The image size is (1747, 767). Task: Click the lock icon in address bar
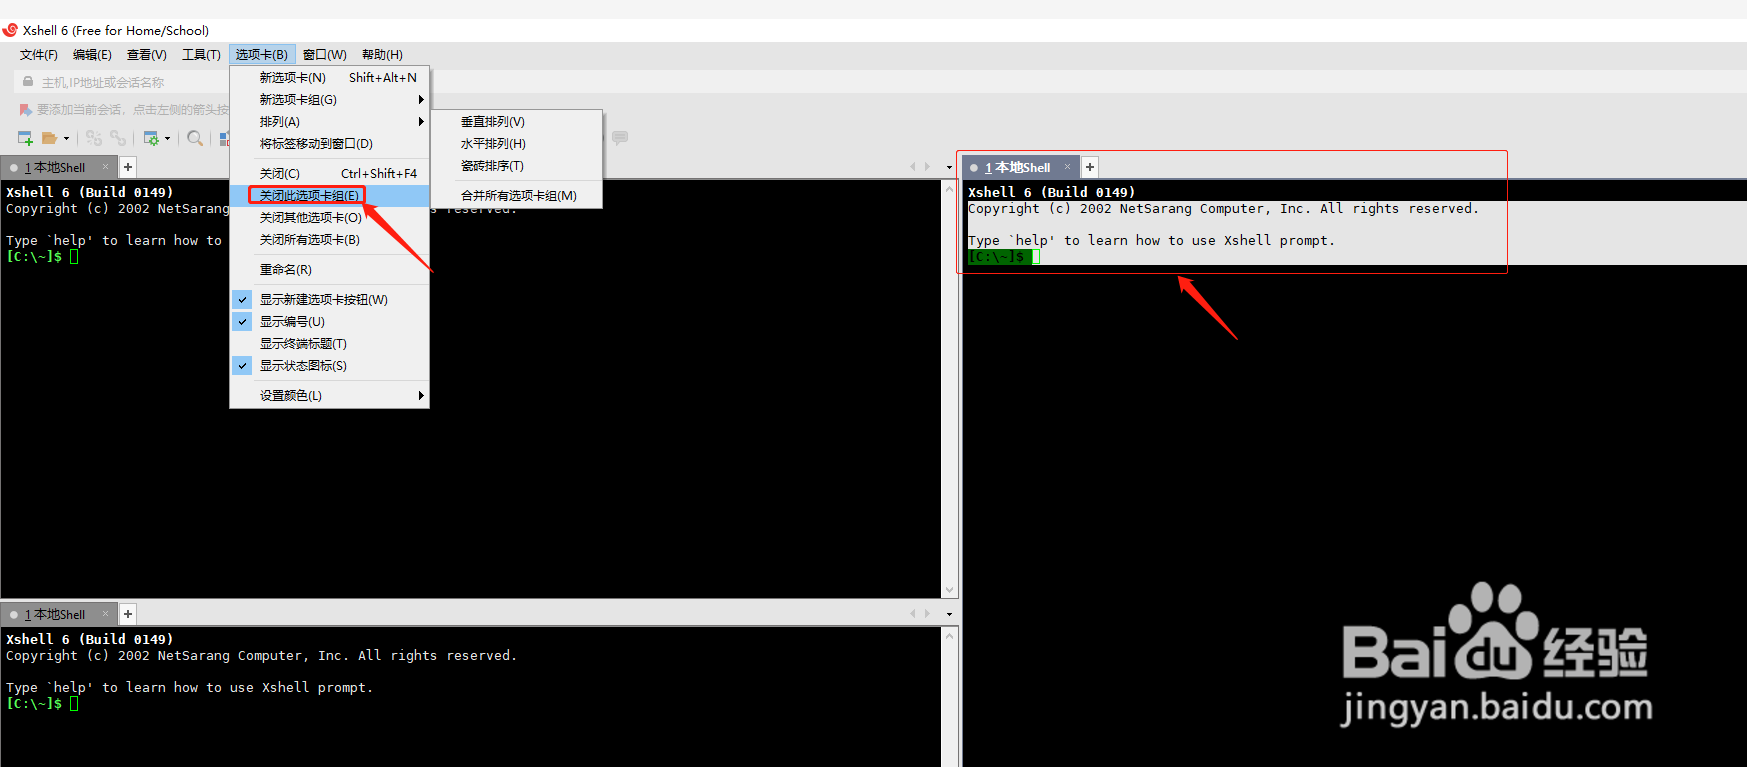(28, 82)
